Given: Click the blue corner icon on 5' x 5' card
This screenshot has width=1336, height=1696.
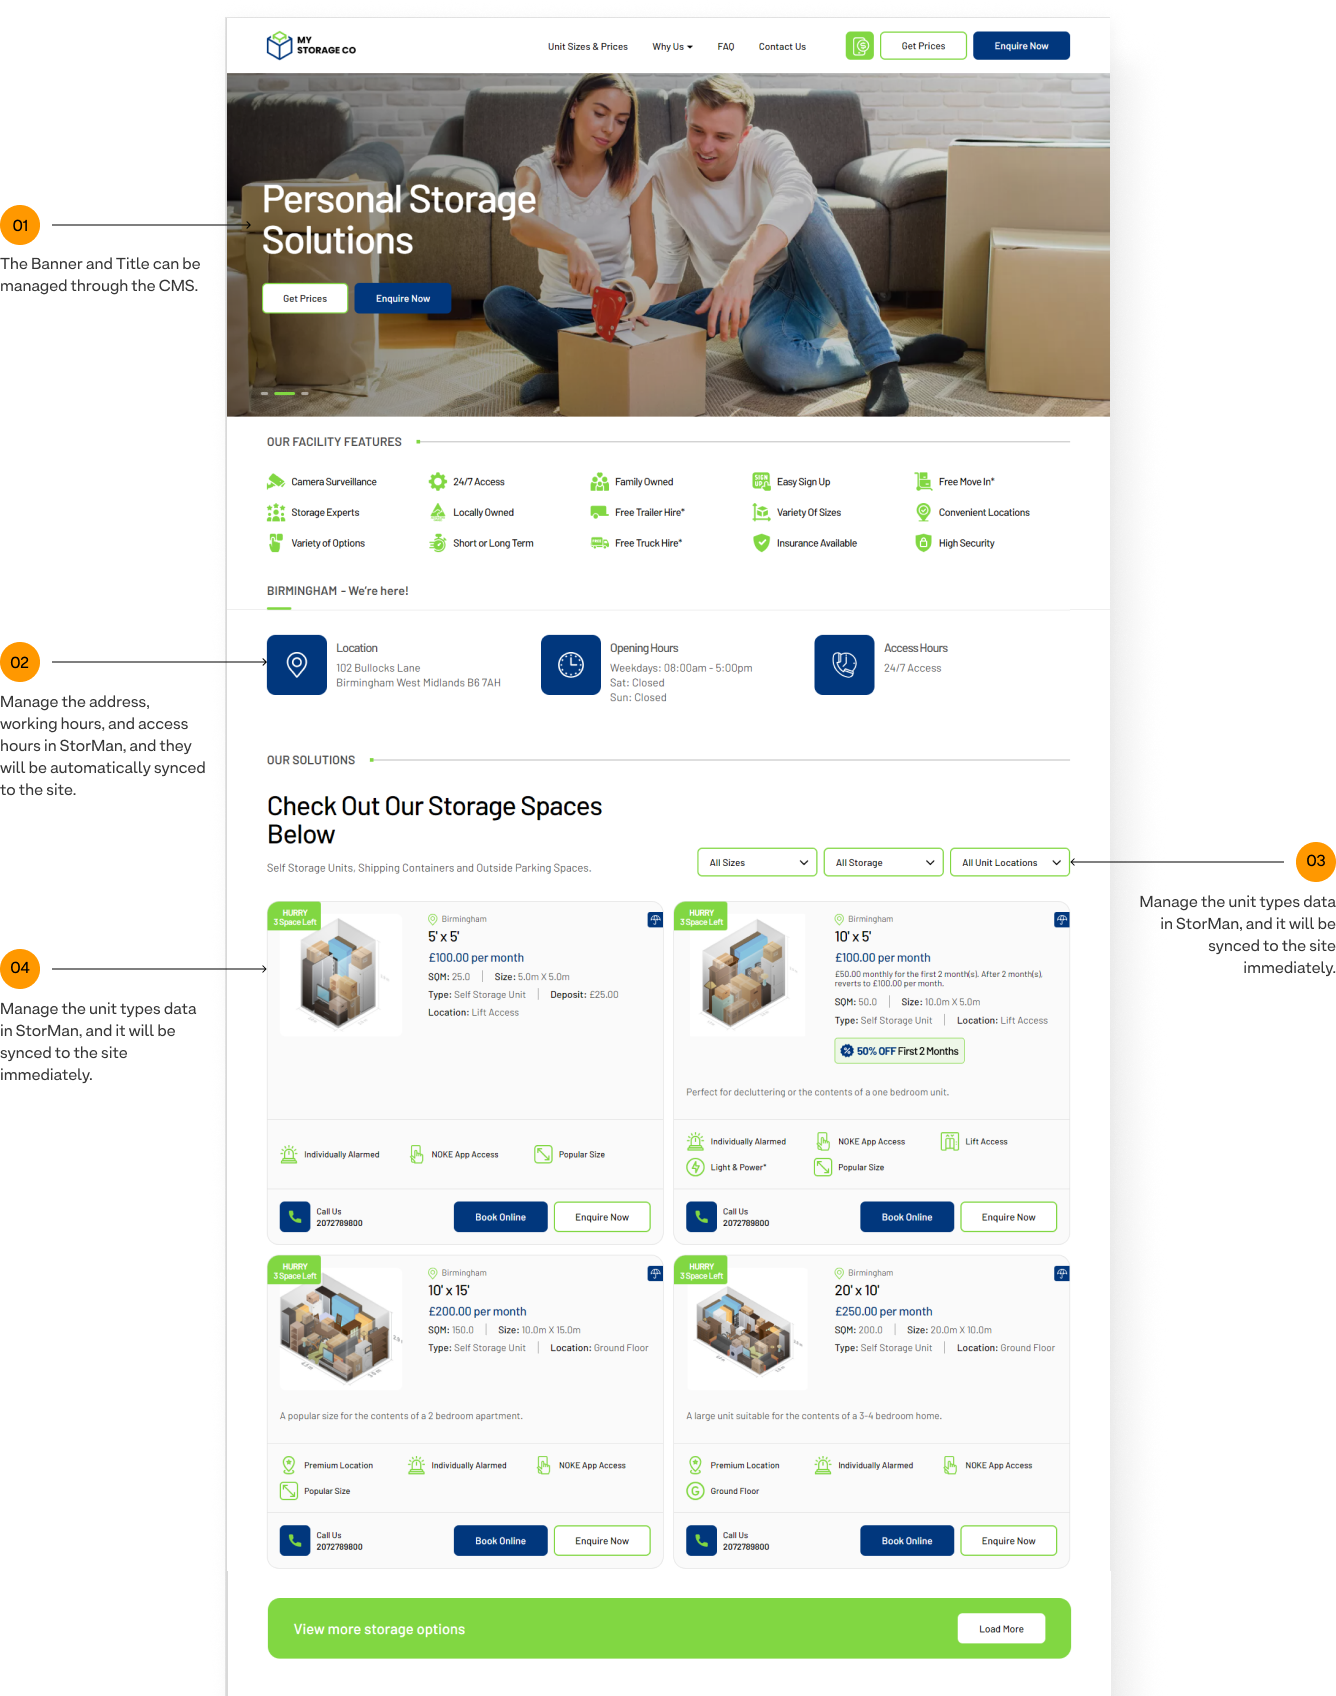Looking at the screenshot, I should [655, 920].
